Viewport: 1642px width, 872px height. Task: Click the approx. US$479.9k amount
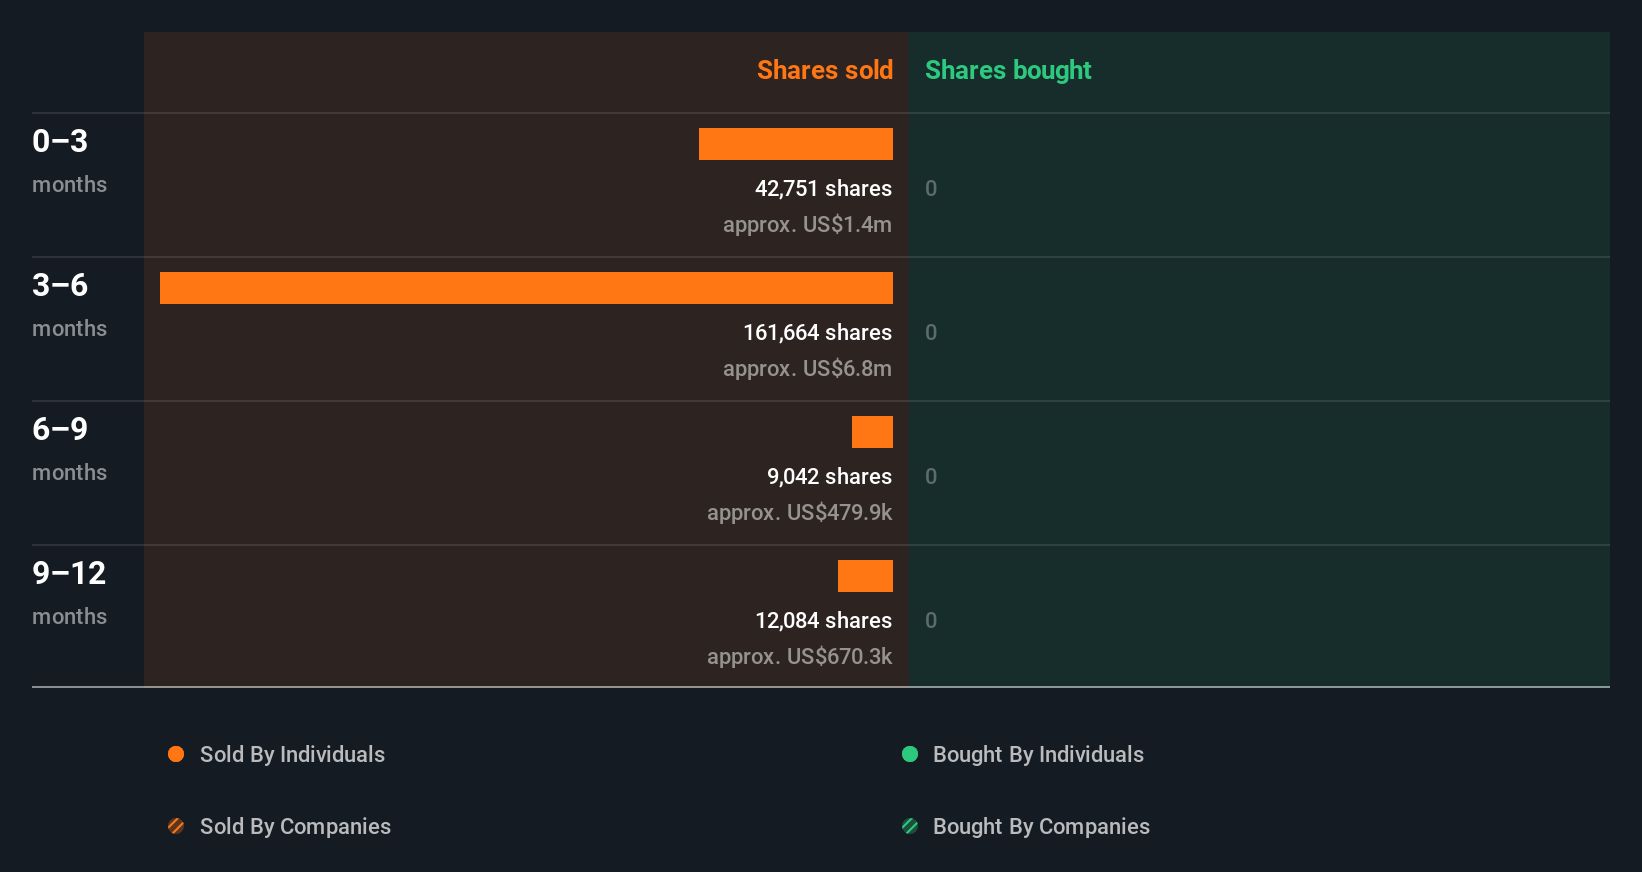pos(799,512)
